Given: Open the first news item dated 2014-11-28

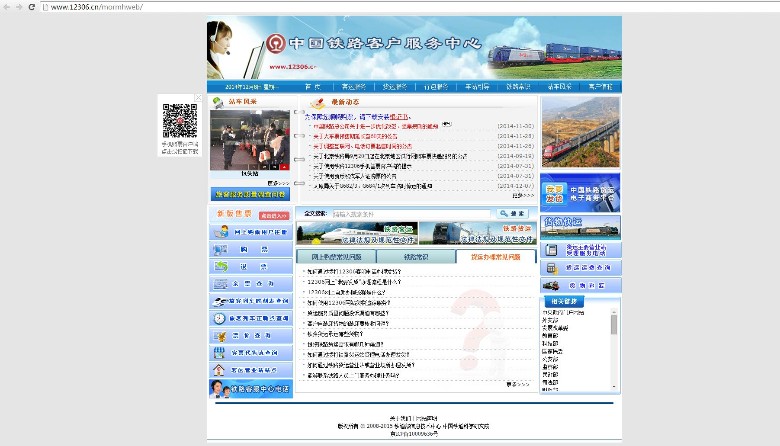Looking at the screenshot, I should coord(355,136).
